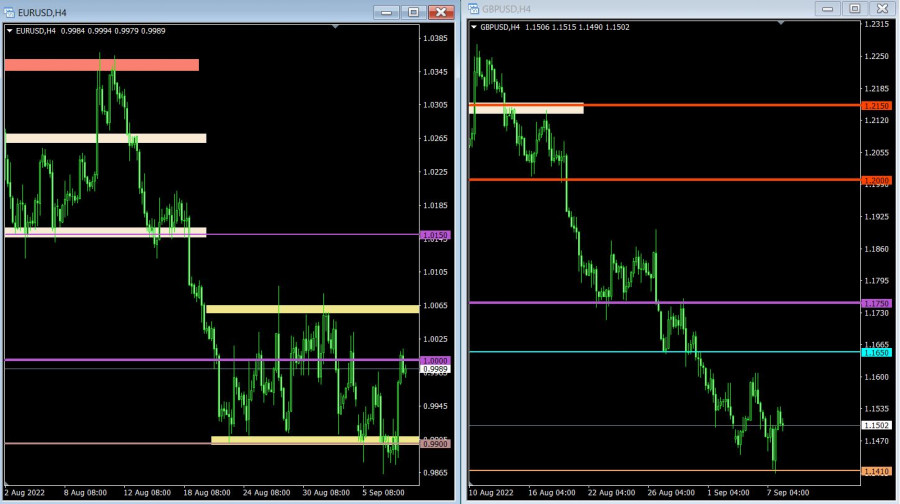The width and height of the screenshot is (900, 504).
Task: Click the EURUSD,H4 window title icon
Action: 9,11
